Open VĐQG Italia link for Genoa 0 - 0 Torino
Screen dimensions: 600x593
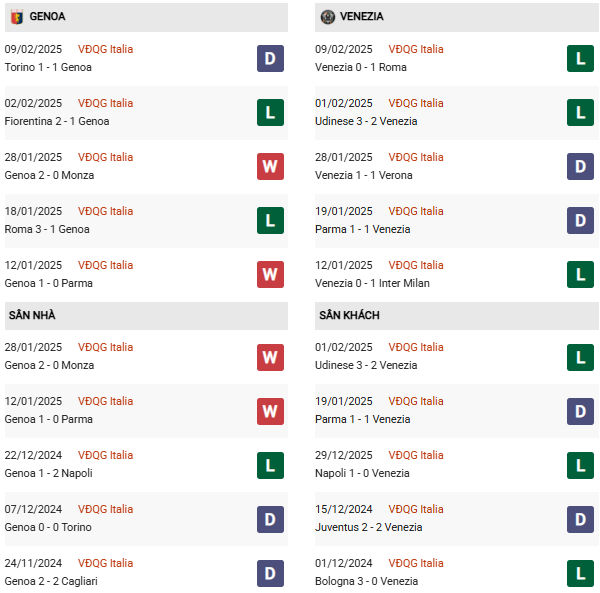click(x=105, y=509)
